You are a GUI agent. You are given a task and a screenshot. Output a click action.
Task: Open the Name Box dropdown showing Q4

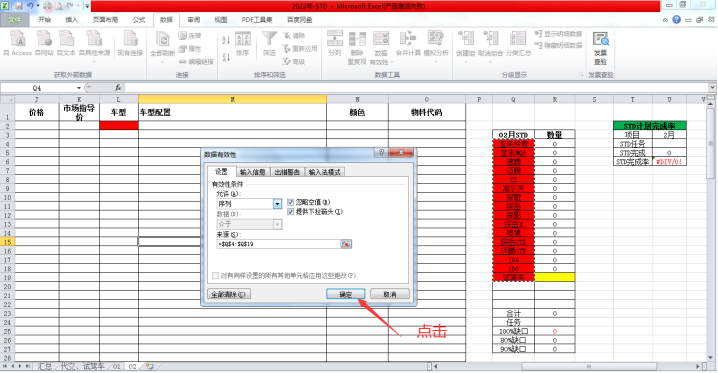point(79,88)
